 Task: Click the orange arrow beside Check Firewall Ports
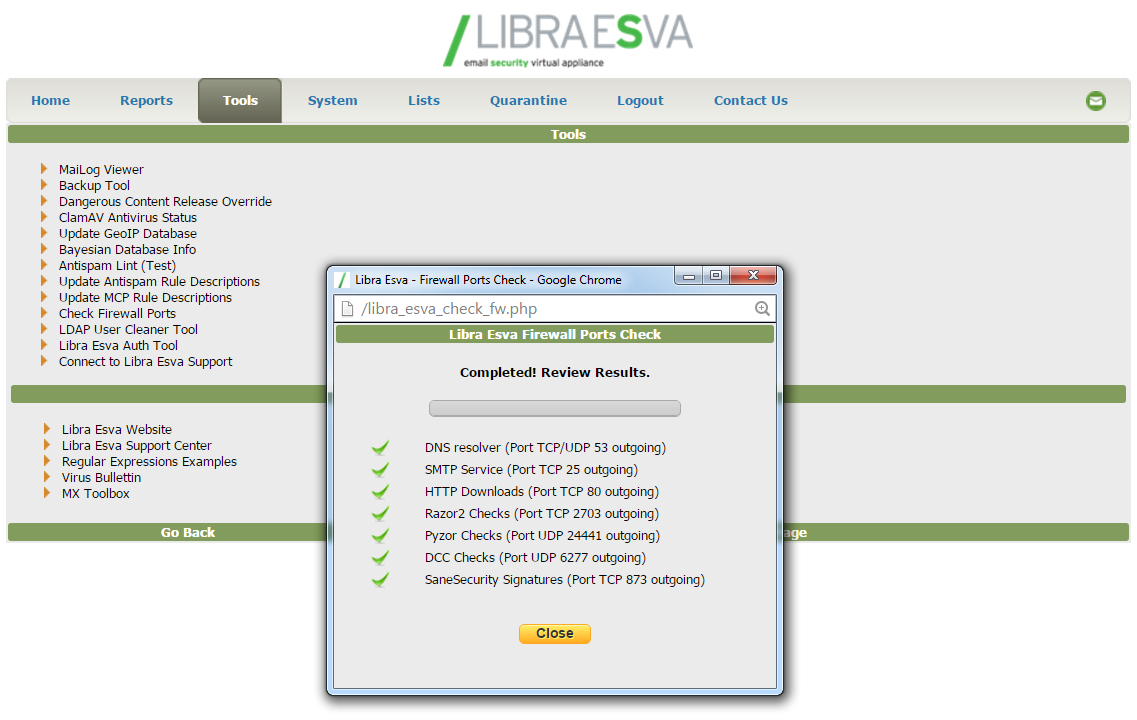[x=44, y=313]
